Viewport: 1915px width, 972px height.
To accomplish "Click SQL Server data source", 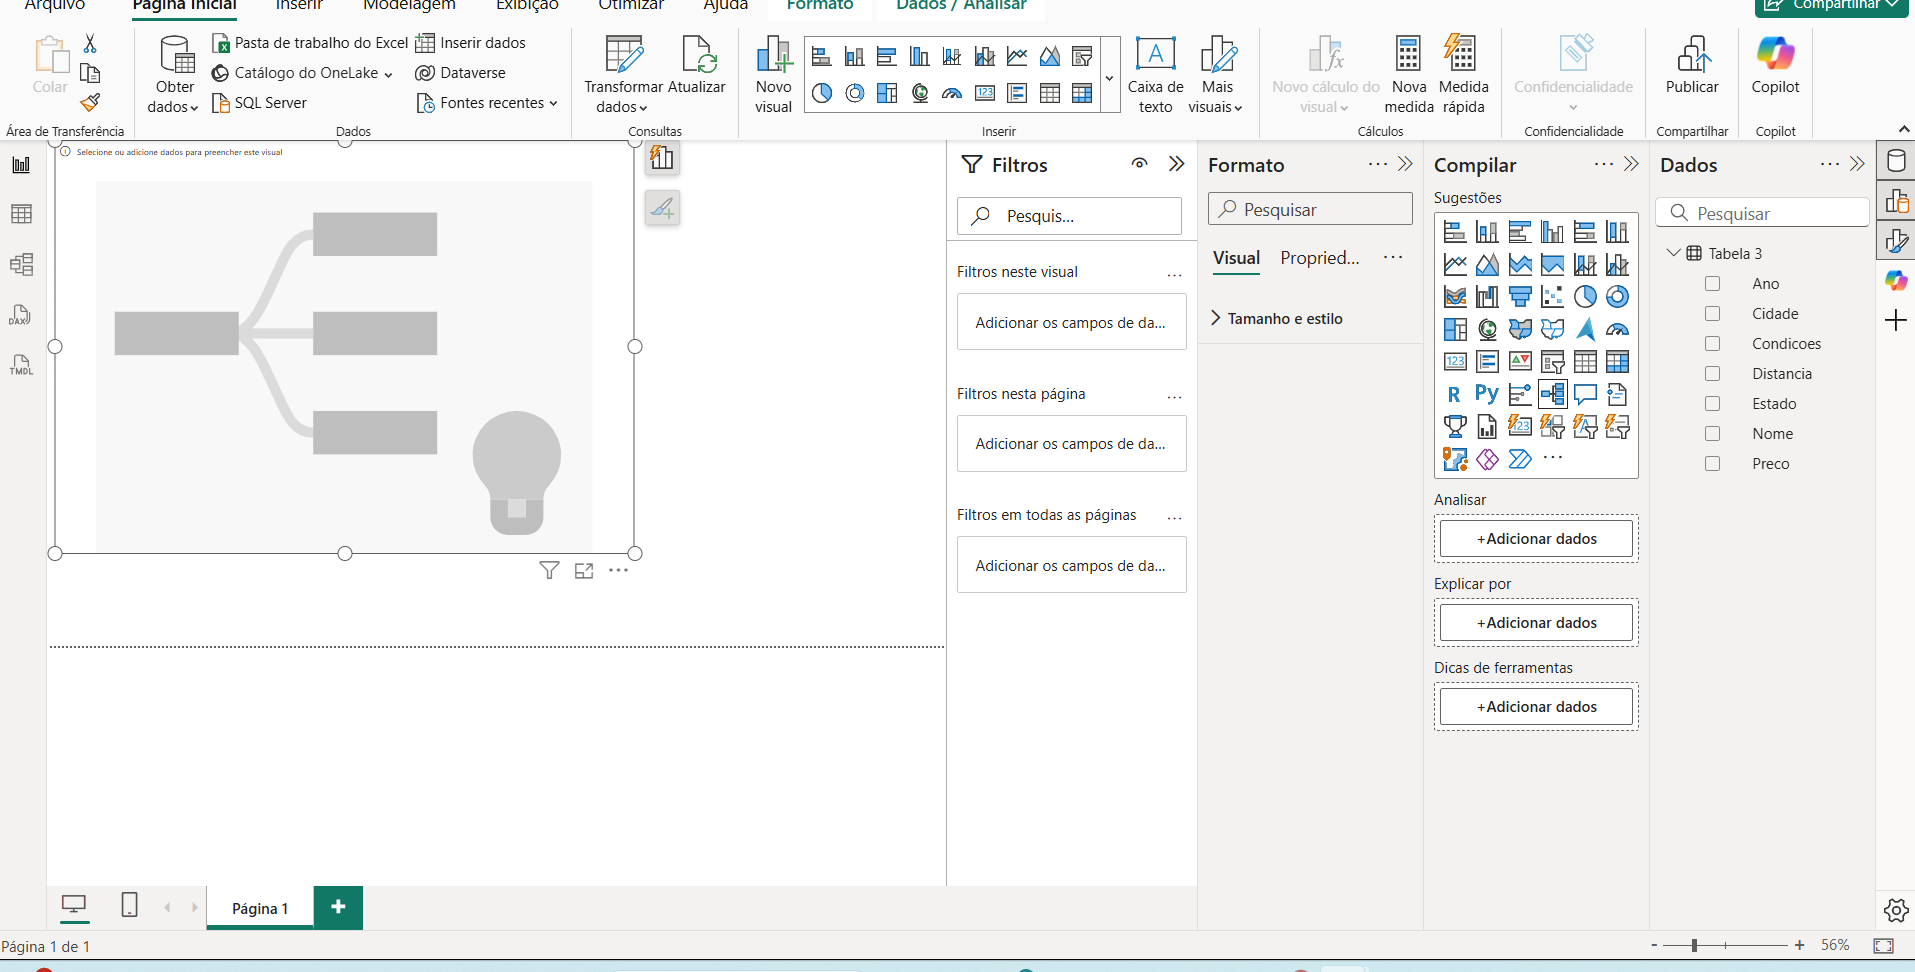I will pos(259,103).
